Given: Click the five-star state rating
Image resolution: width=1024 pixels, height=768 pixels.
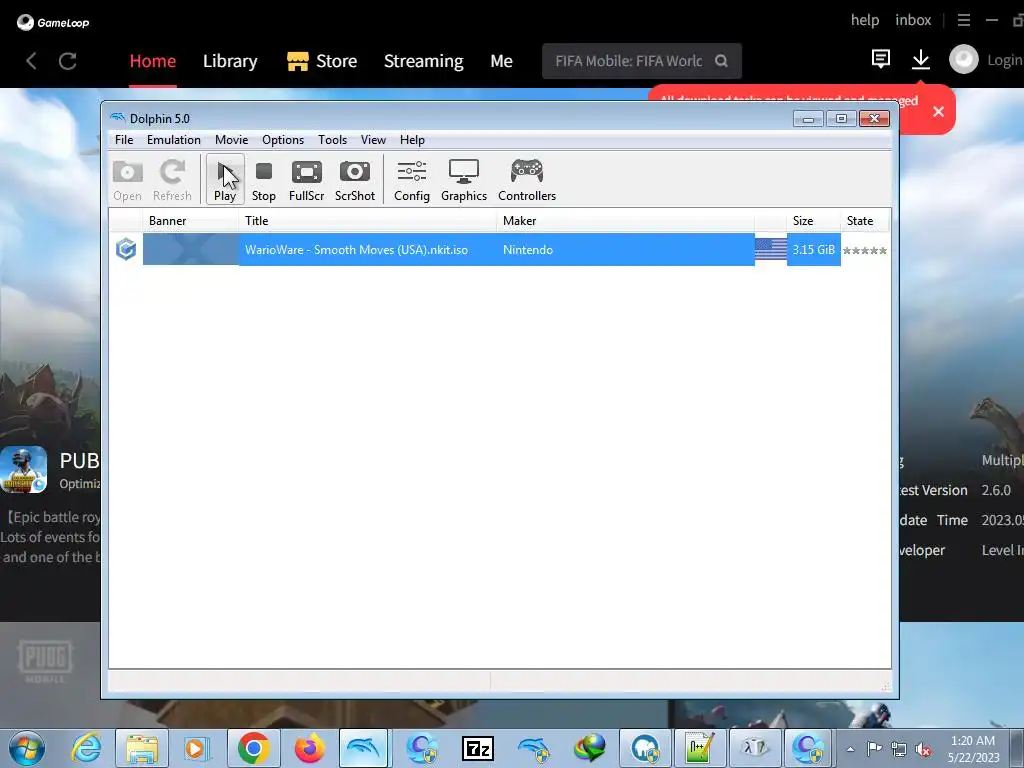Looking at the screenshot, I should [x=865, y=250].
